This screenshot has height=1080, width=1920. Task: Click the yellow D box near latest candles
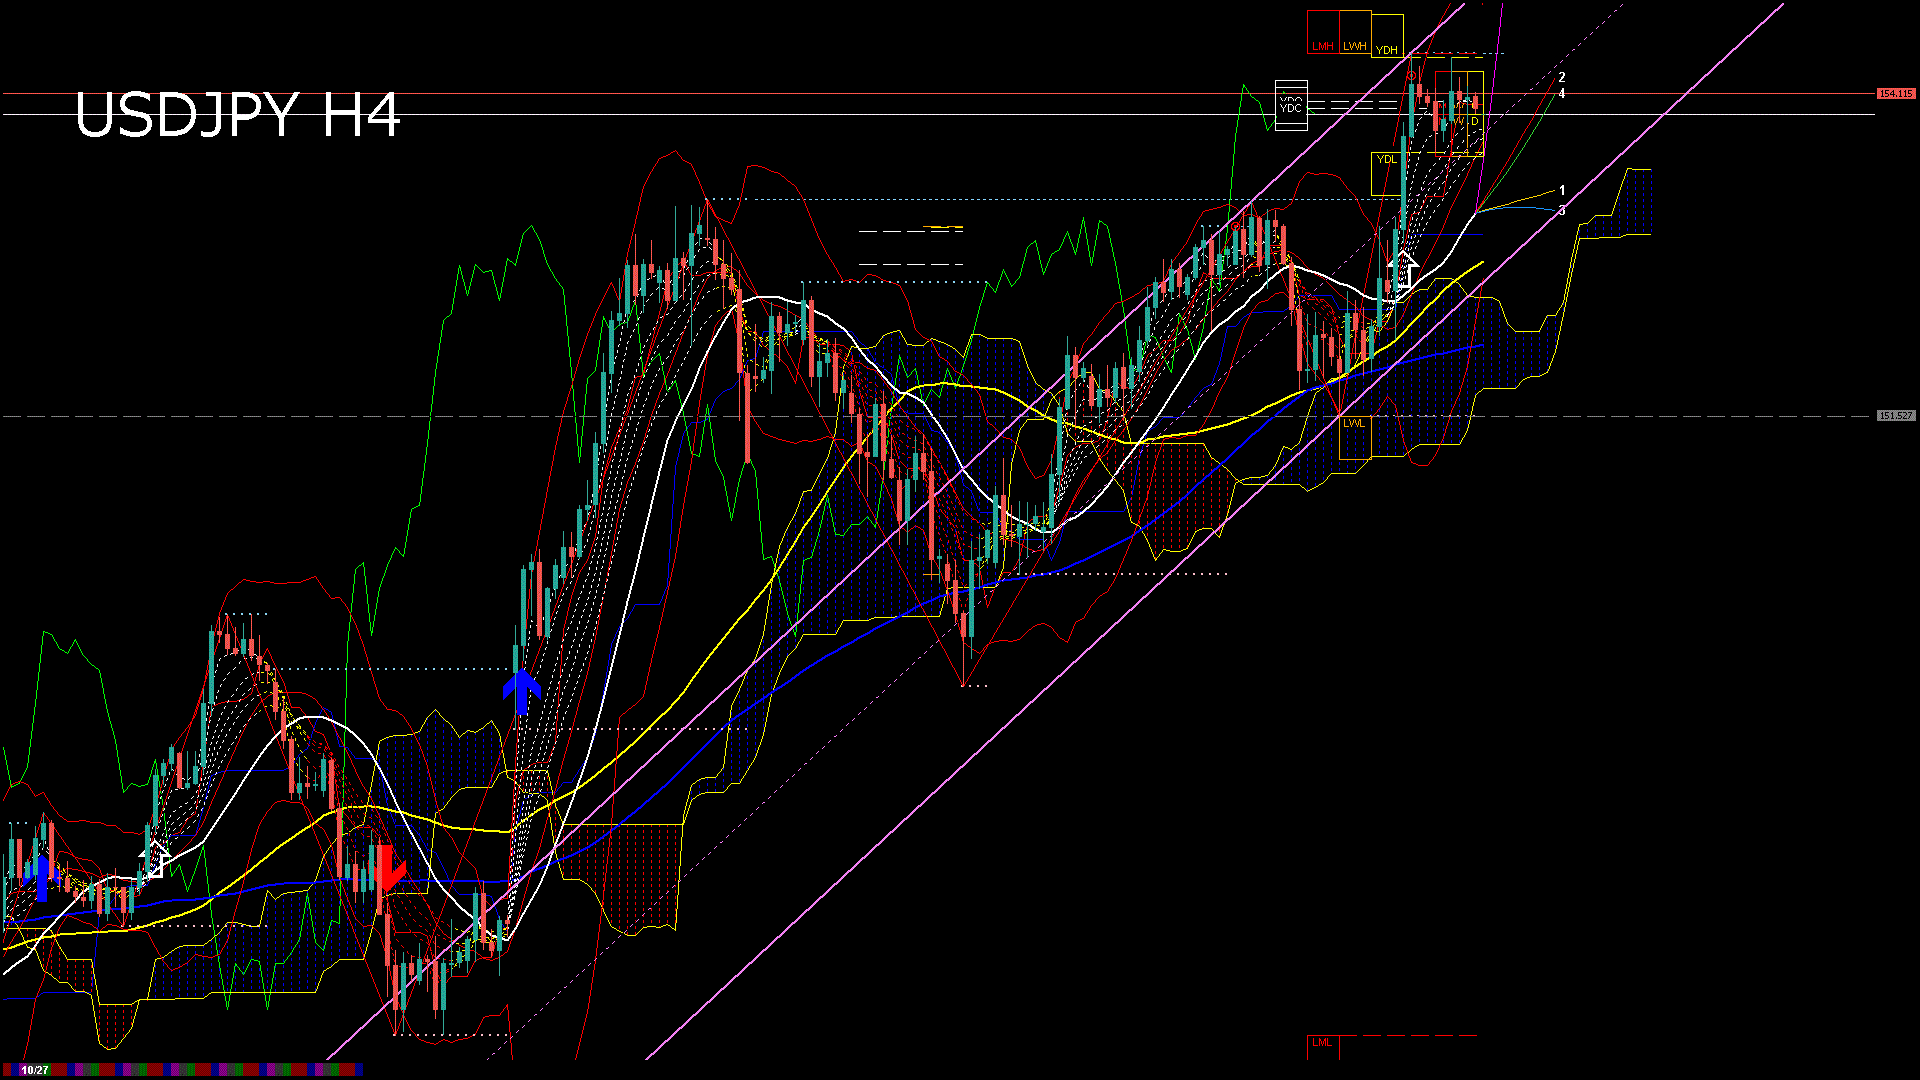click(1474, 122)
